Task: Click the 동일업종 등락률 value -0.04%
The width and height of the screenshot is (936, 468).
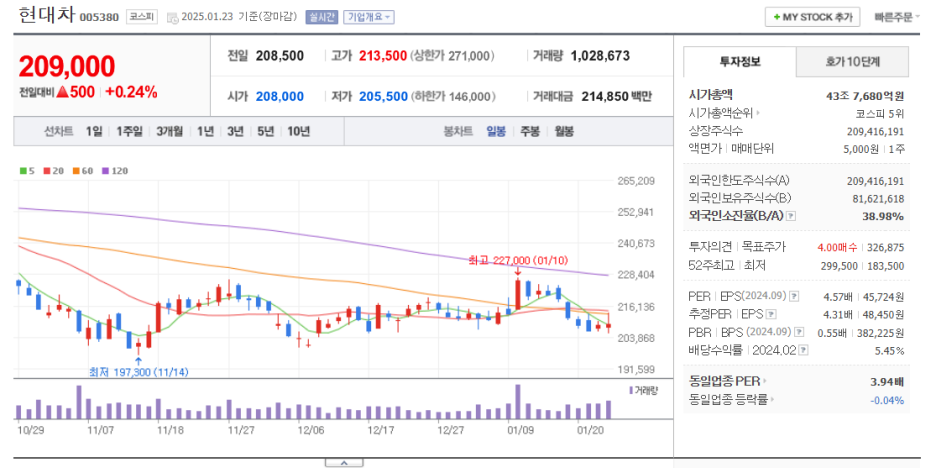Action: [x=887, y=400]
